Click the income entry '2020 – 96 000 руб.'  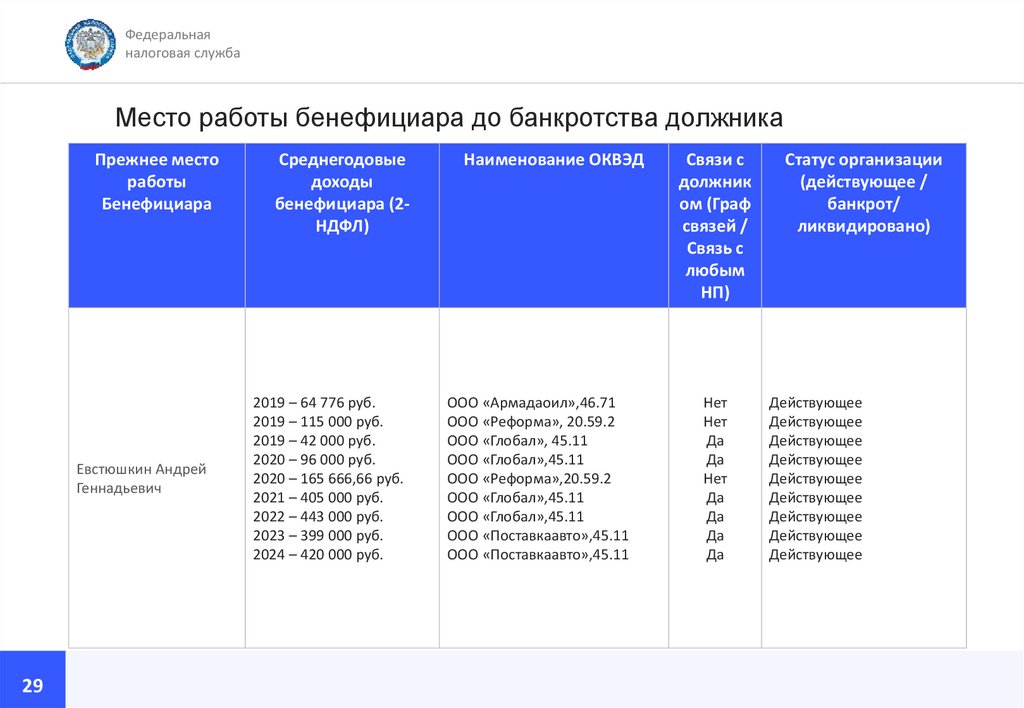[314, 460]
